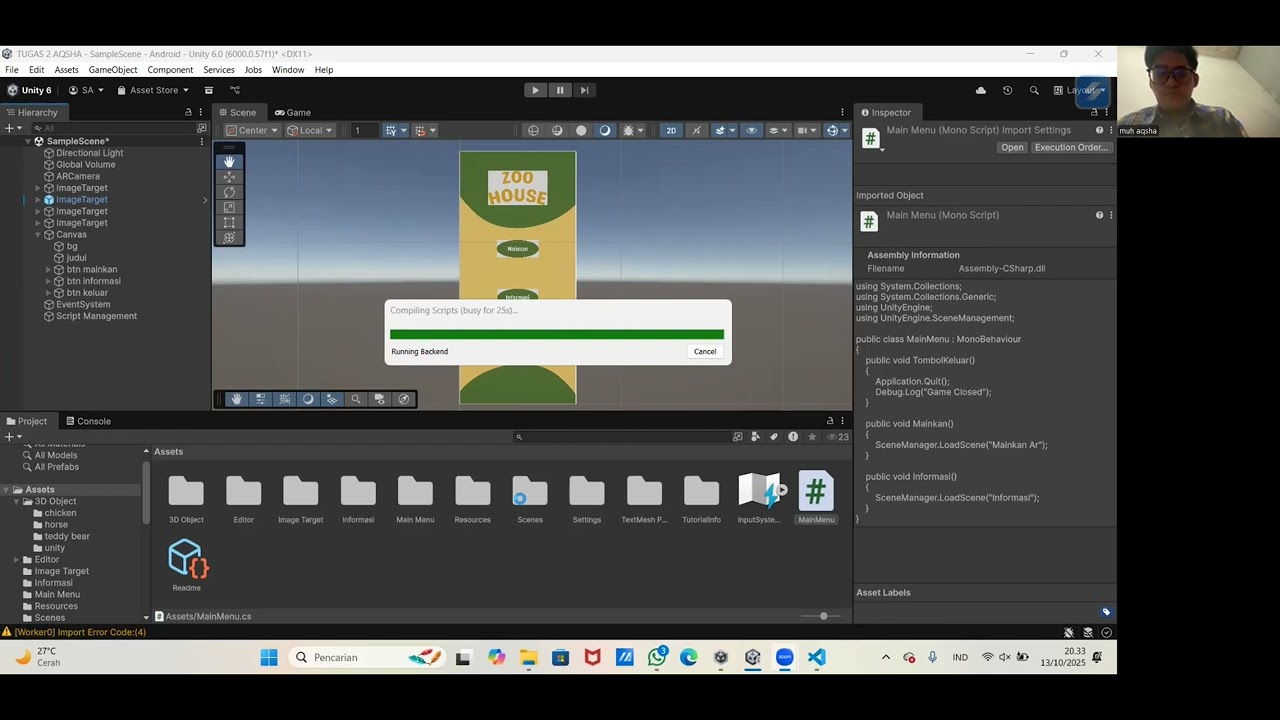The height and width of the screenshot is (720, 1280).
Task: Open the Window menu
Action: click(288, 70)
